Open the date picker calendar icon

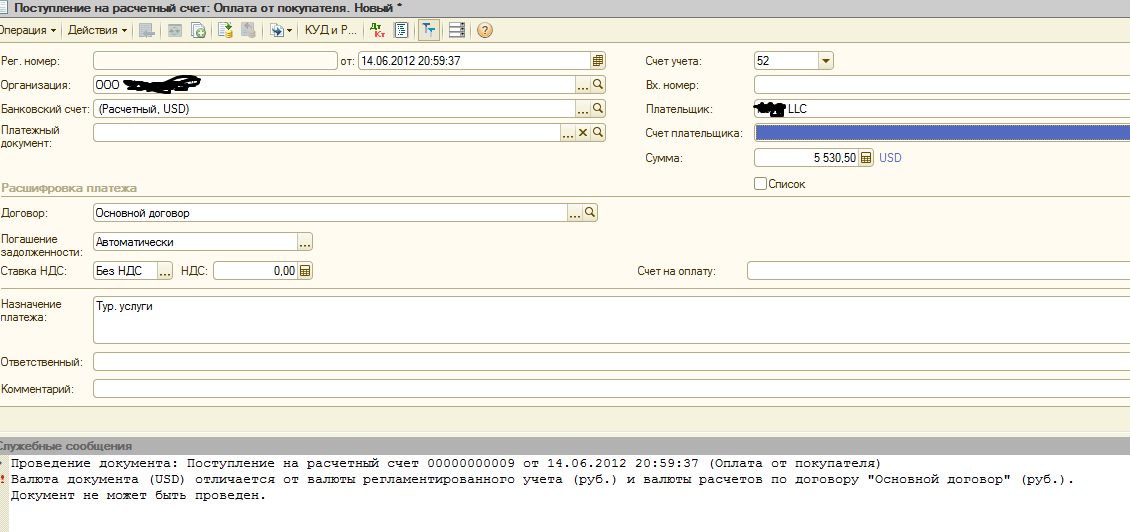pyautogui.click(x=598, y=60)
